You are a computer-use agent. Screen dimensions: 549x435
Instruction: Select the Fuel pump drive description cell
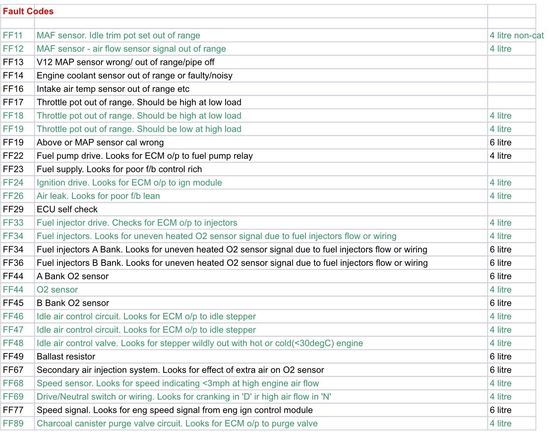pyautogui.click(x=261, y=156)
